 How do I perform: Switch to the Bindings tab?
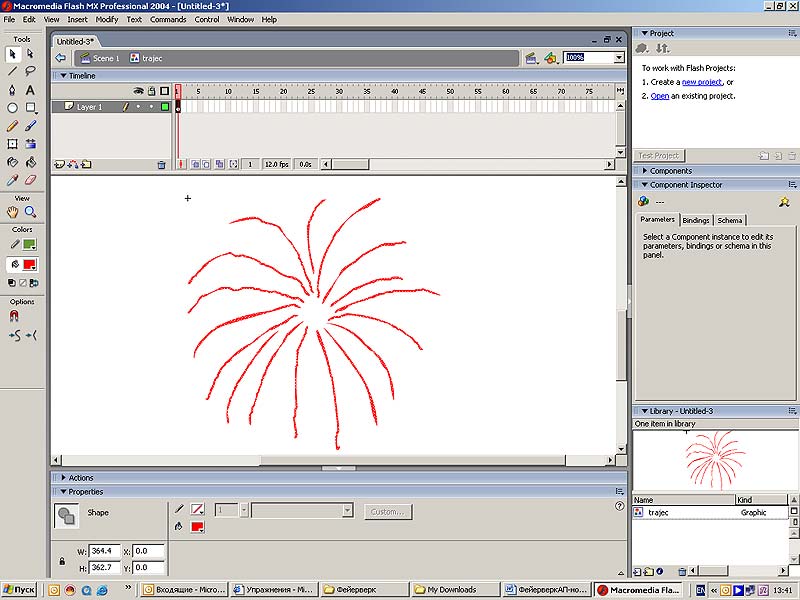pos(696,220)
